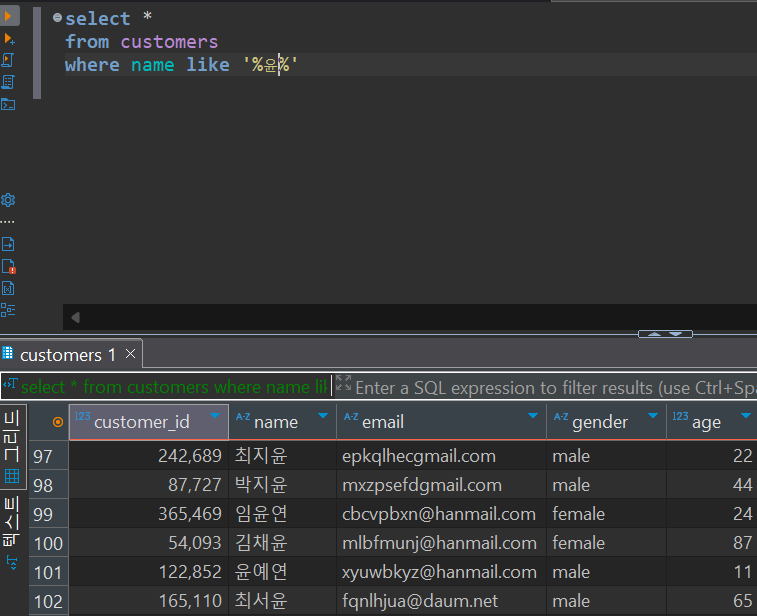Click the Execute SQL script icon

pos(8,60)
